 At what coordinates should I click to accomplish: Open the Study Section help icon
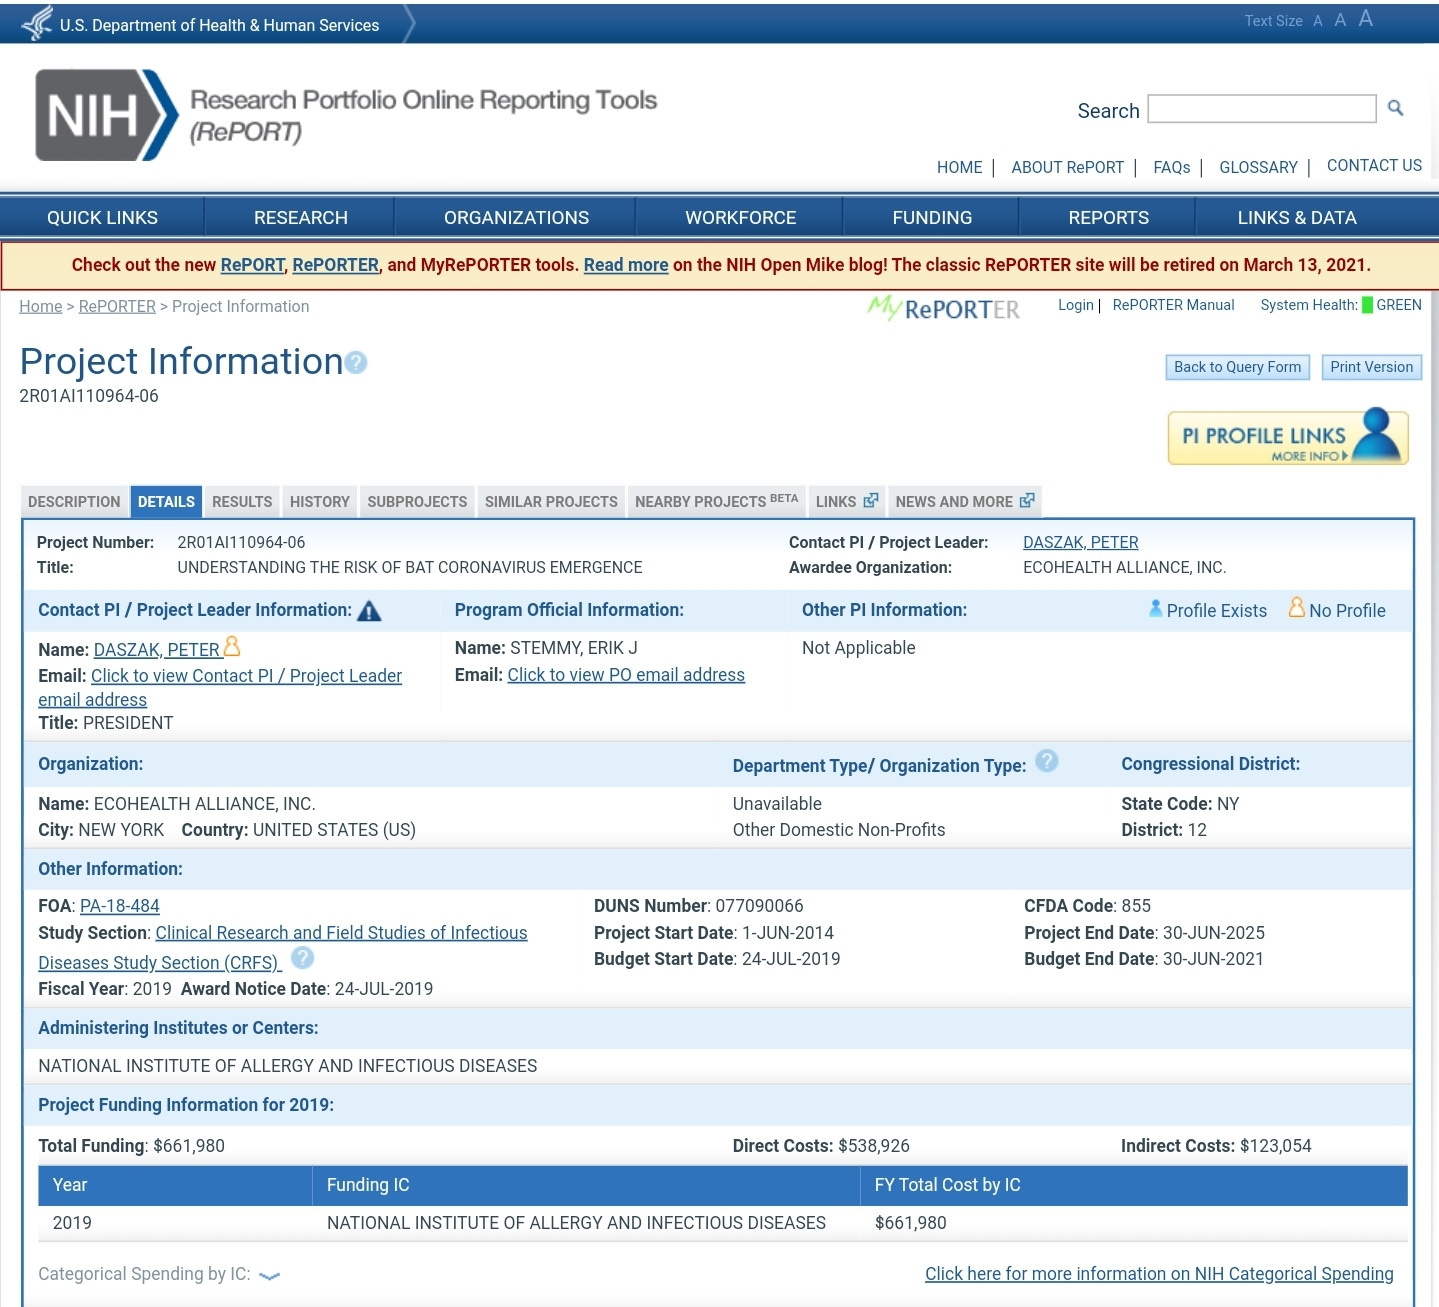click(303, 958)
